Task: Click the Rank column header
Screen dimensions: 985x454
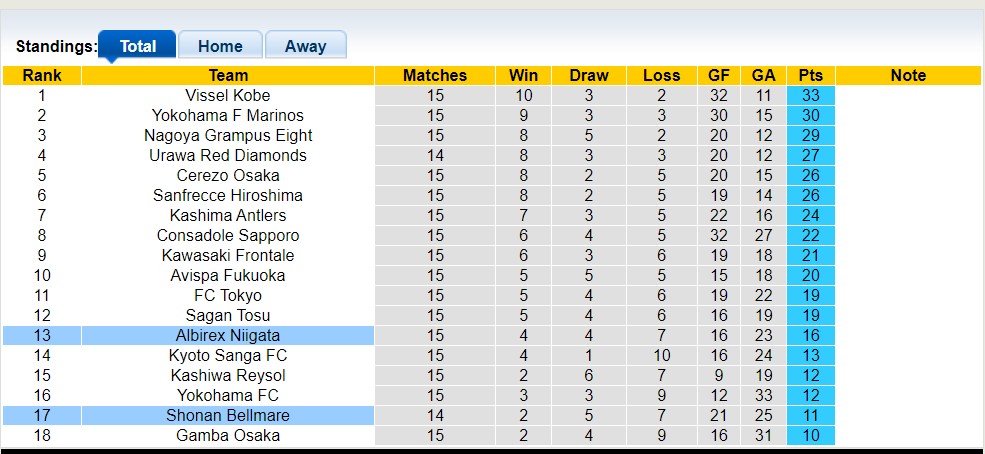Action: 42,76
